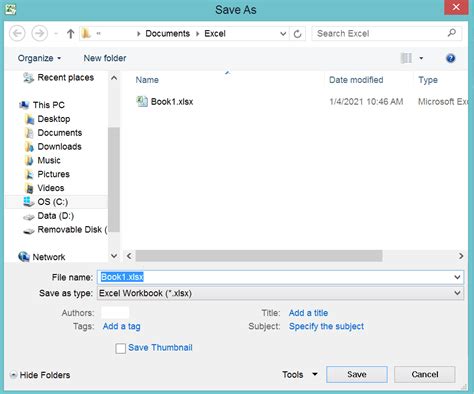
Task: Click the Pictures folder icon
Action: [29, 174]
